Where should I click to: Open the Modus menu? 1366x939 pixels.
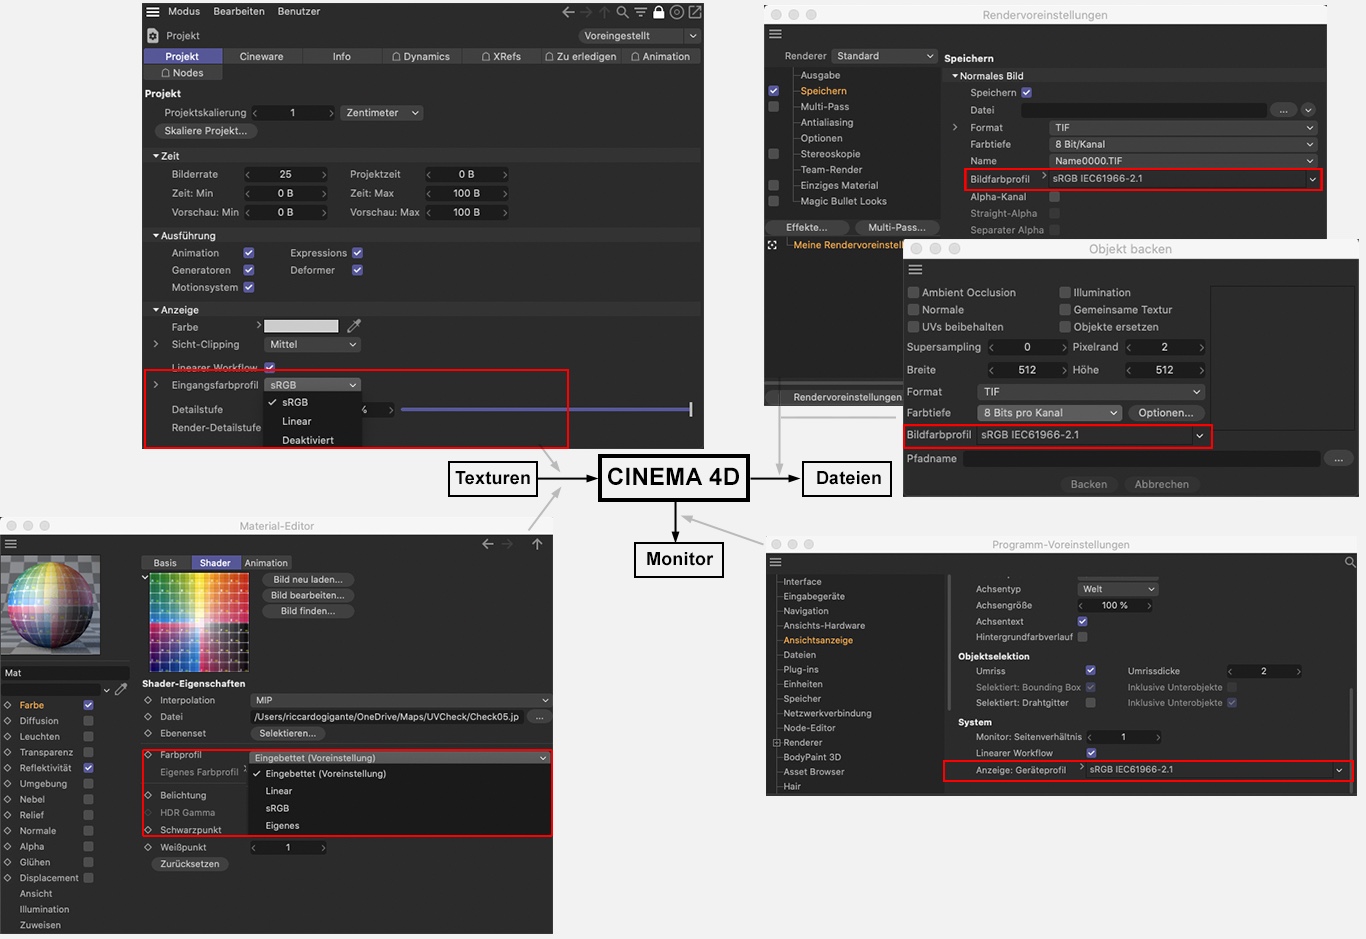[184, 12]
